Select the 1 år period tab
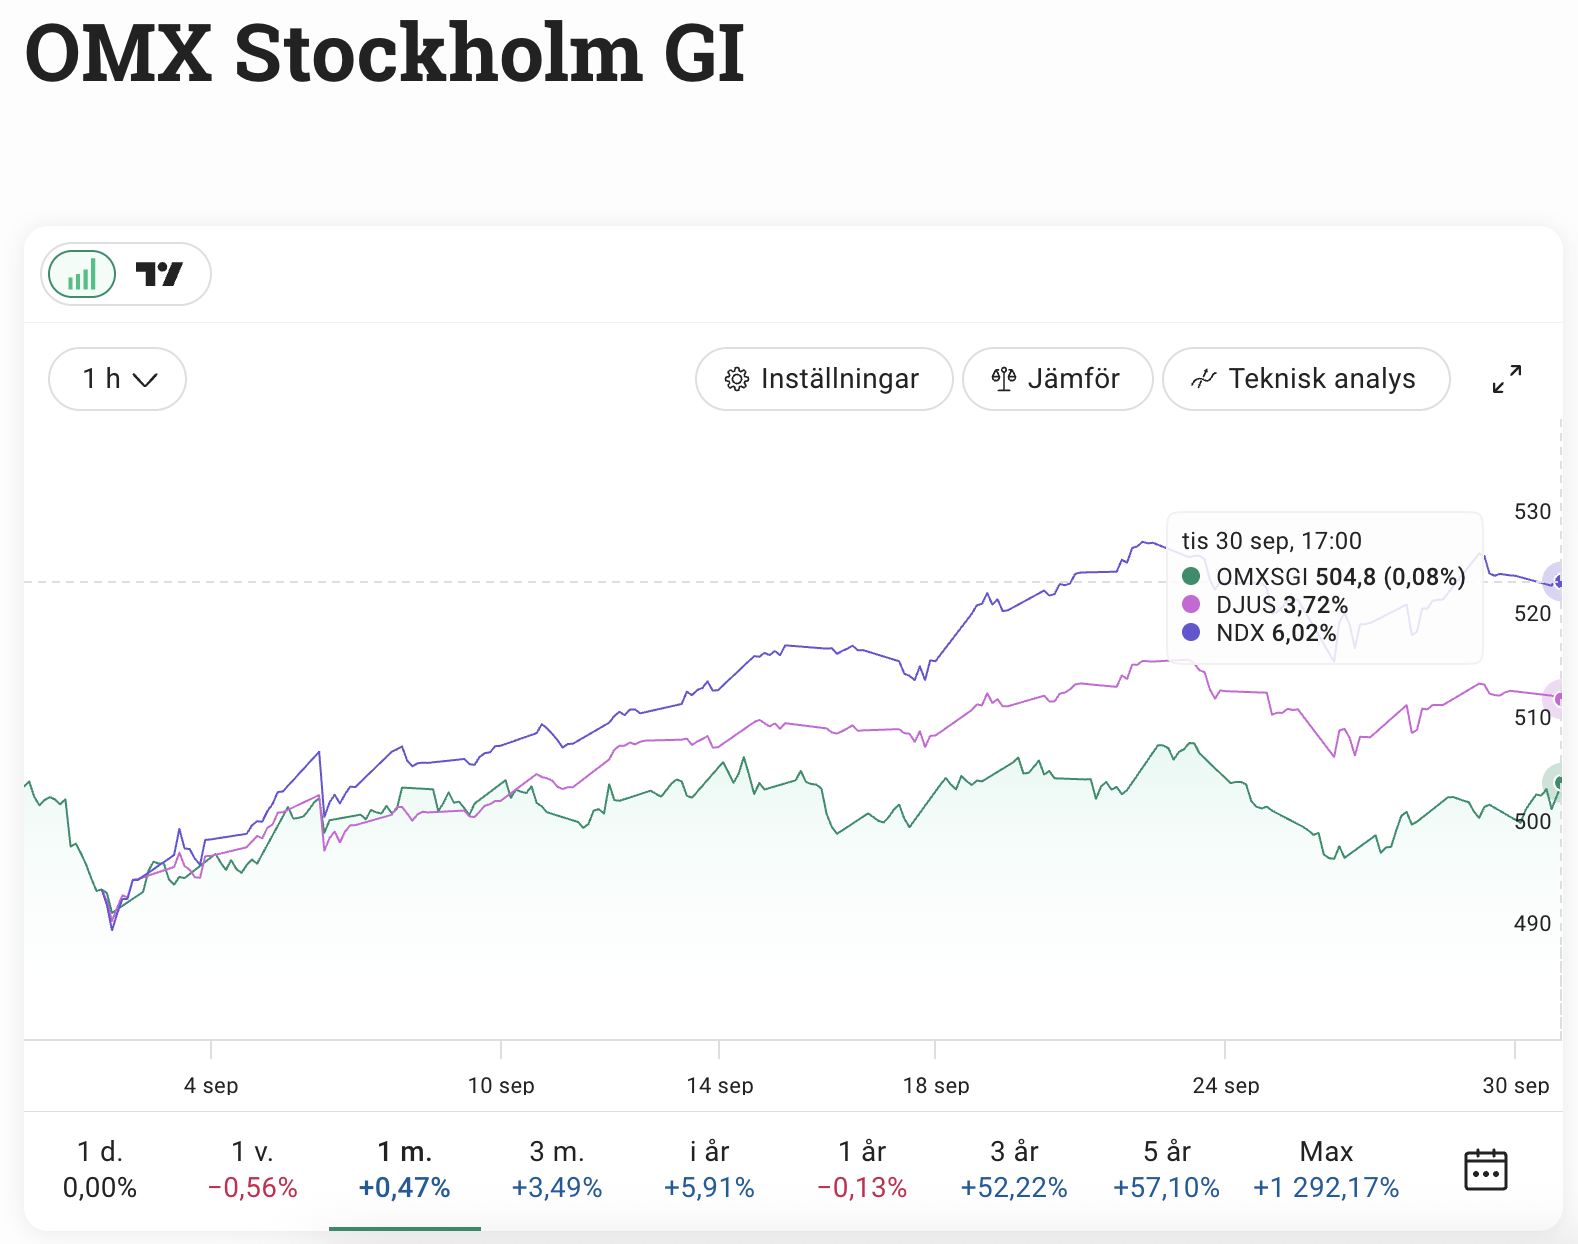 [862, 1169]
